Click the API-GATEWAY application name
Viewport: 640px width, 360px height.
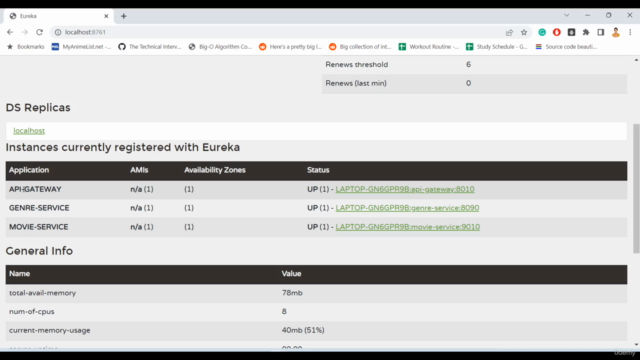35,189
